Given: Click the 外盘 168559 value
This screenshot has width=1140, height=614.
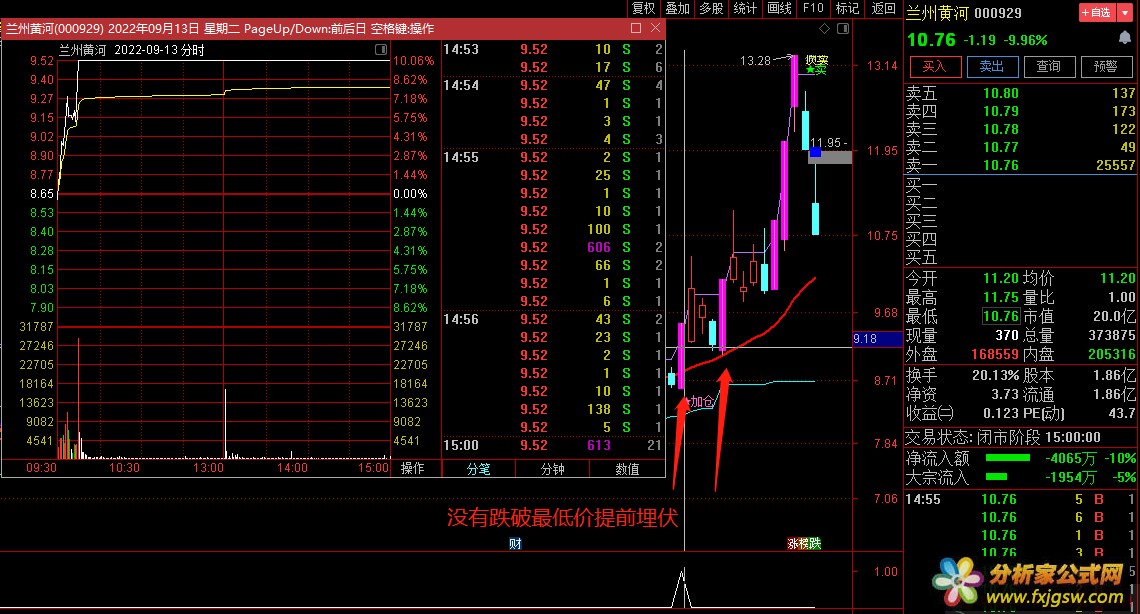Looking at the screenshot, I should [x=995, y=354].
